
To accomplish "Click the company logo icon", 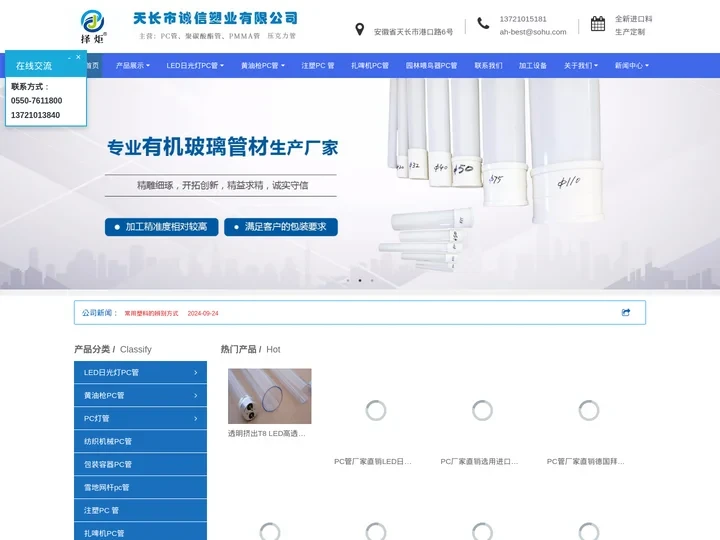I will [x=93, y=24].
